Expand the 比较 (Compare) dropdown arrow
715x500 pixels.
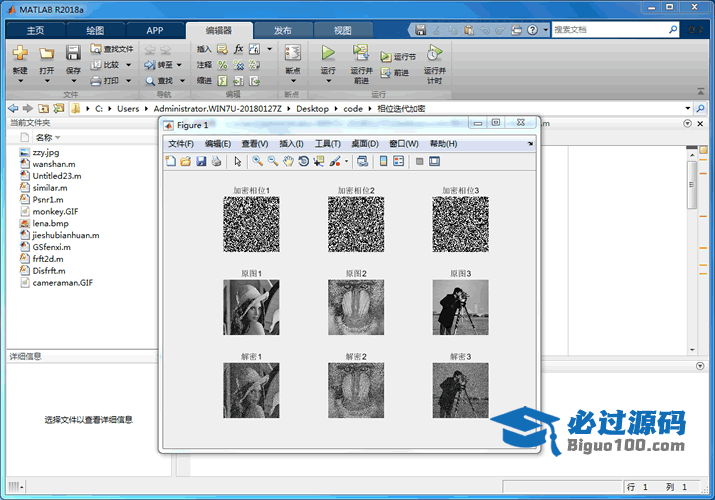pyautogui.click(x=129, y=65)
